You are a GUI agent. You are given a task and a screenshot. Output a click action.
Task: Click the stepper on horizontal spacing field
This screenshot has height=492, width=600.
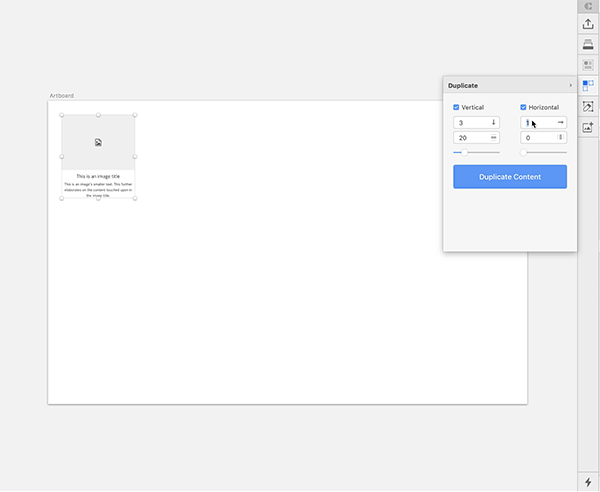560,137
